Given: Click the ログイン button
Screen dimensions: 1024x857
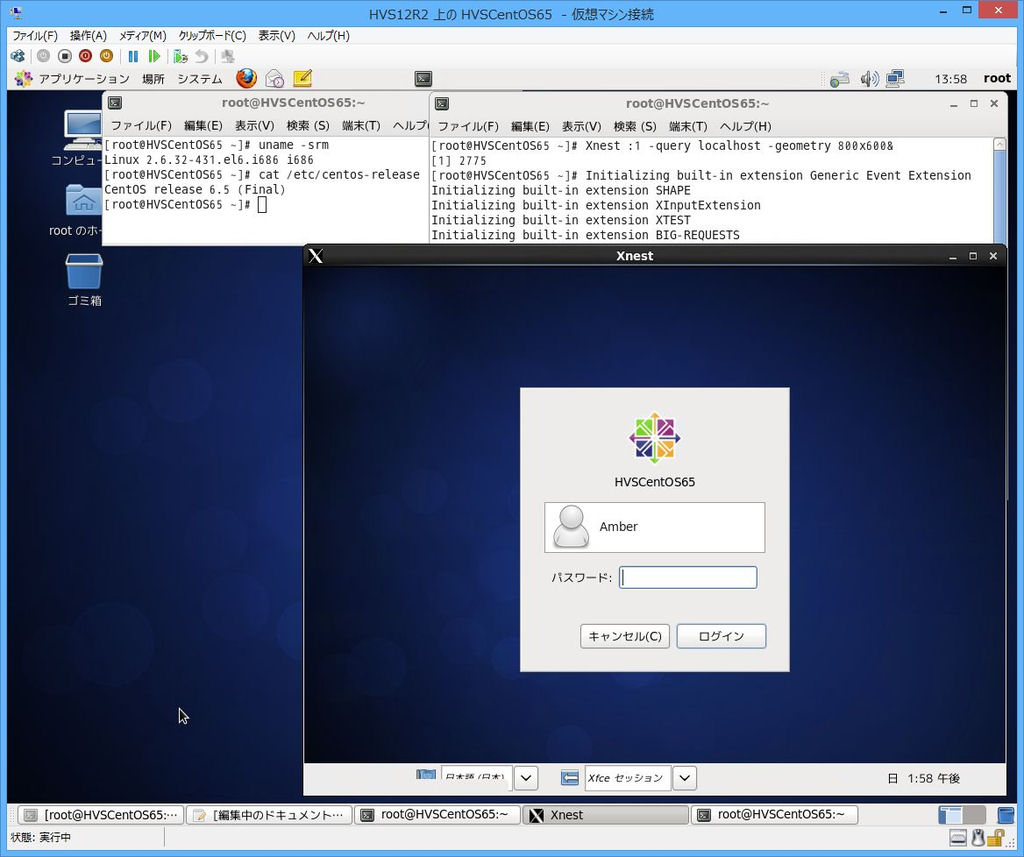Looking at the screenshot, I should point(721,636).
